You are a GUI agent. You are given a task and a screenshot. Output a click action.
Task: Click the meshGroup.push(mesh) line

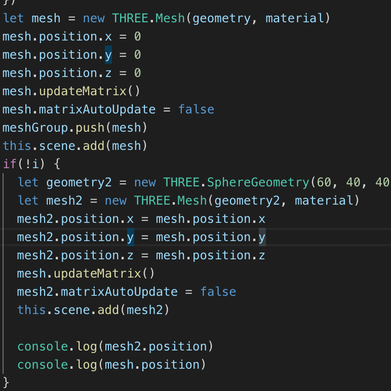pyautogui.click(x=75, y=128)
